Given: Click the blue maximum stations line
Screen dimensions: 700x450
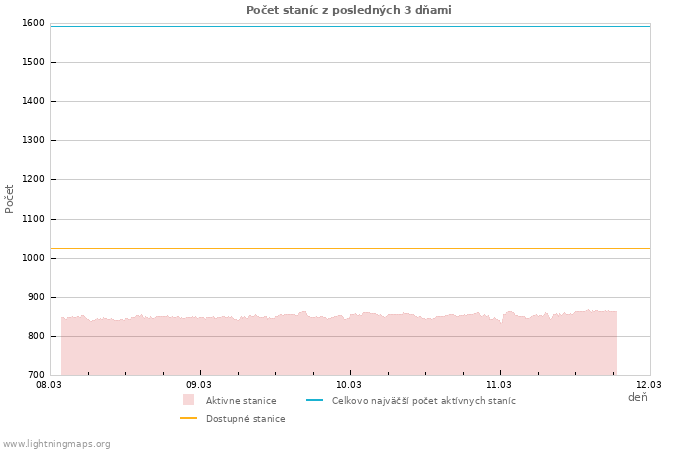Looking at the screenshot, I should 350,26.
